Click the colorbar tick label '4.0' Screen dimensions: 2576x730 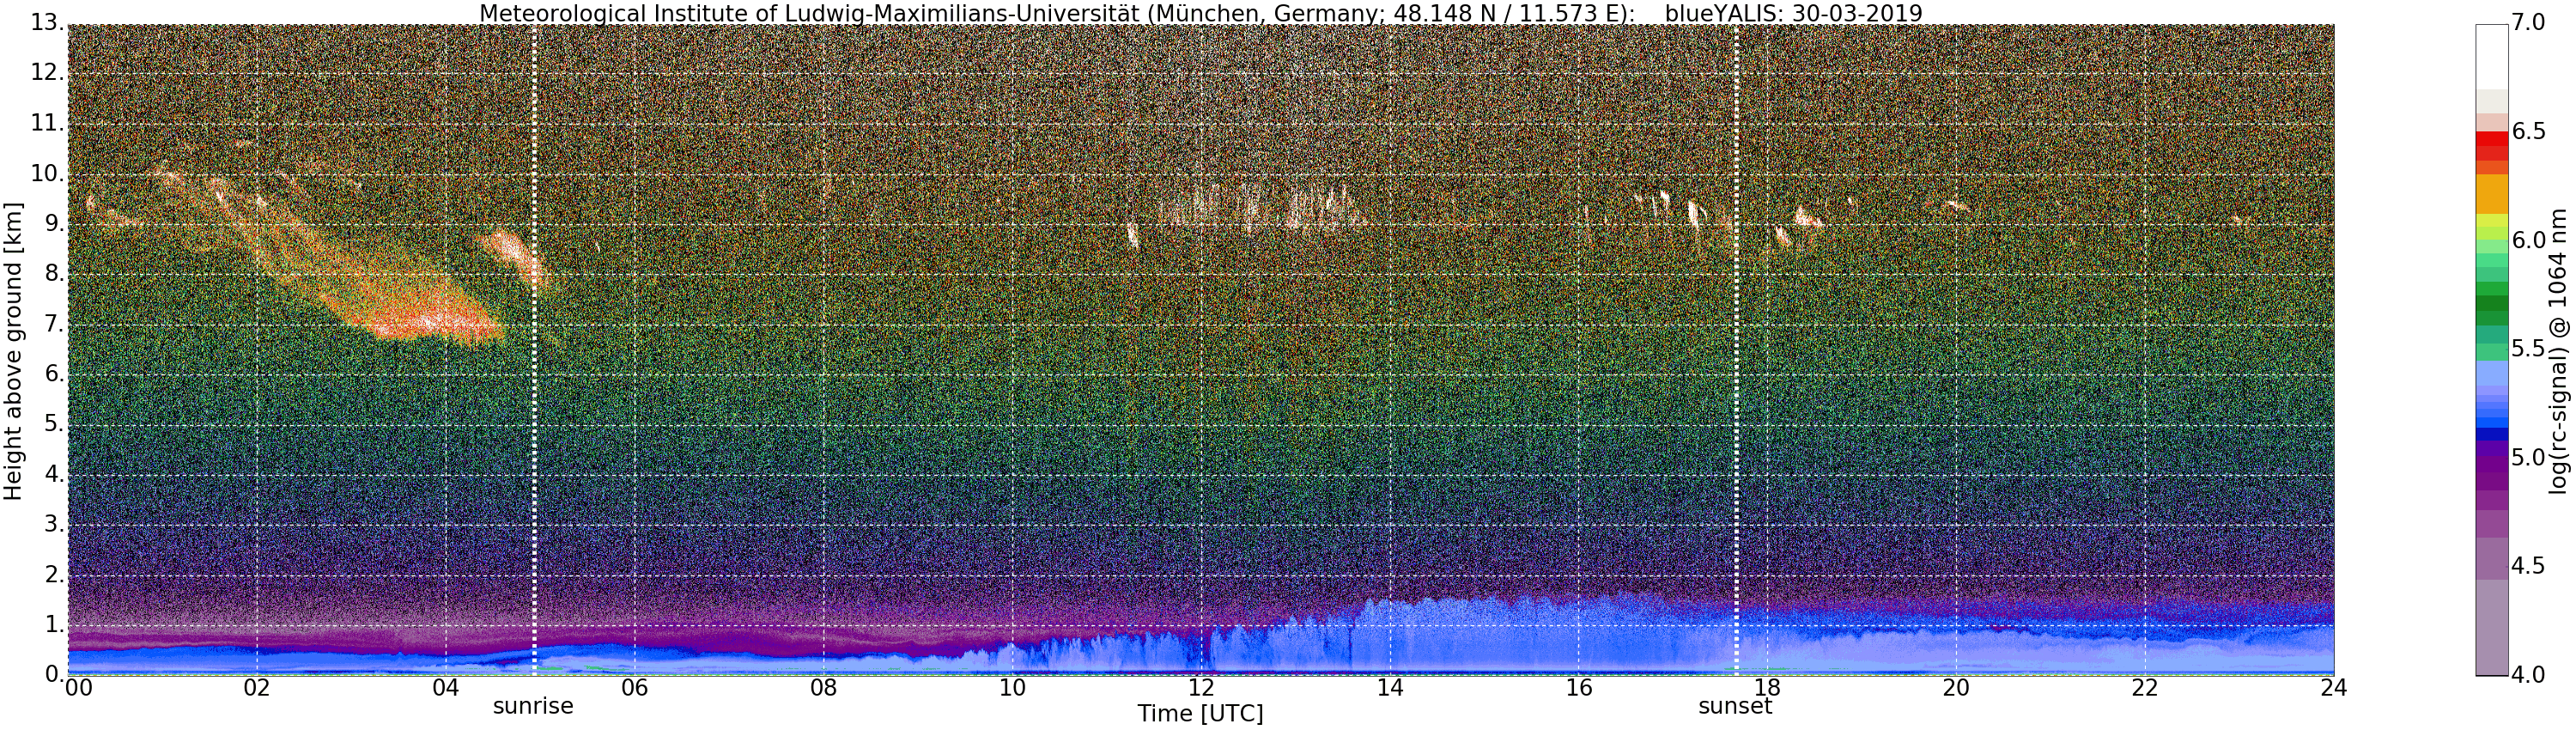tap(2527, 675)
